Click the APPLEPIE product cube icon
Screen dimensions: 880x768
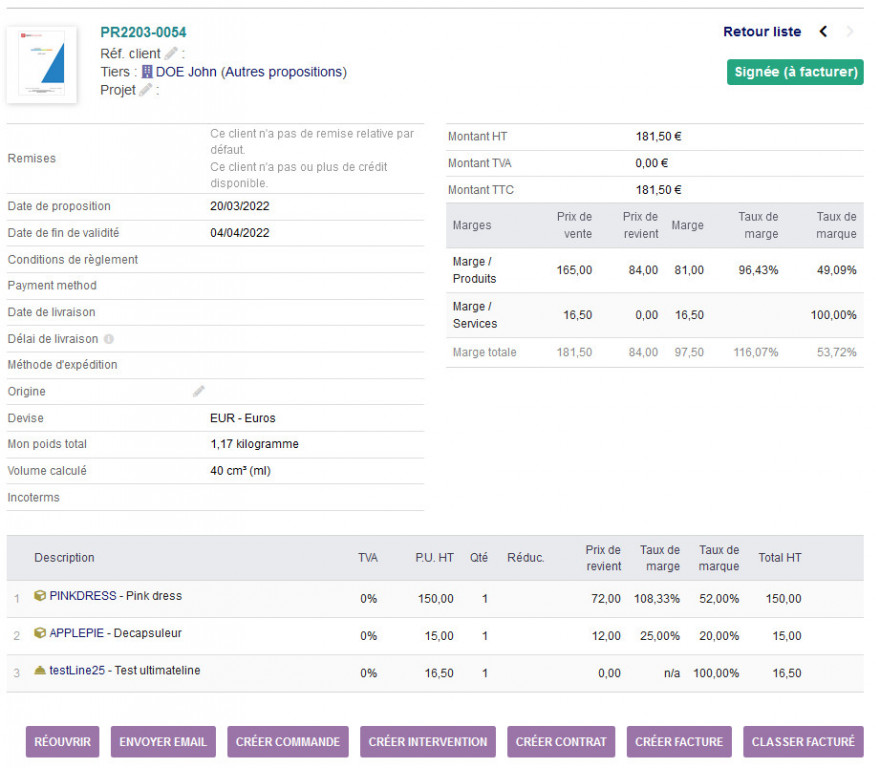(40, 633)
